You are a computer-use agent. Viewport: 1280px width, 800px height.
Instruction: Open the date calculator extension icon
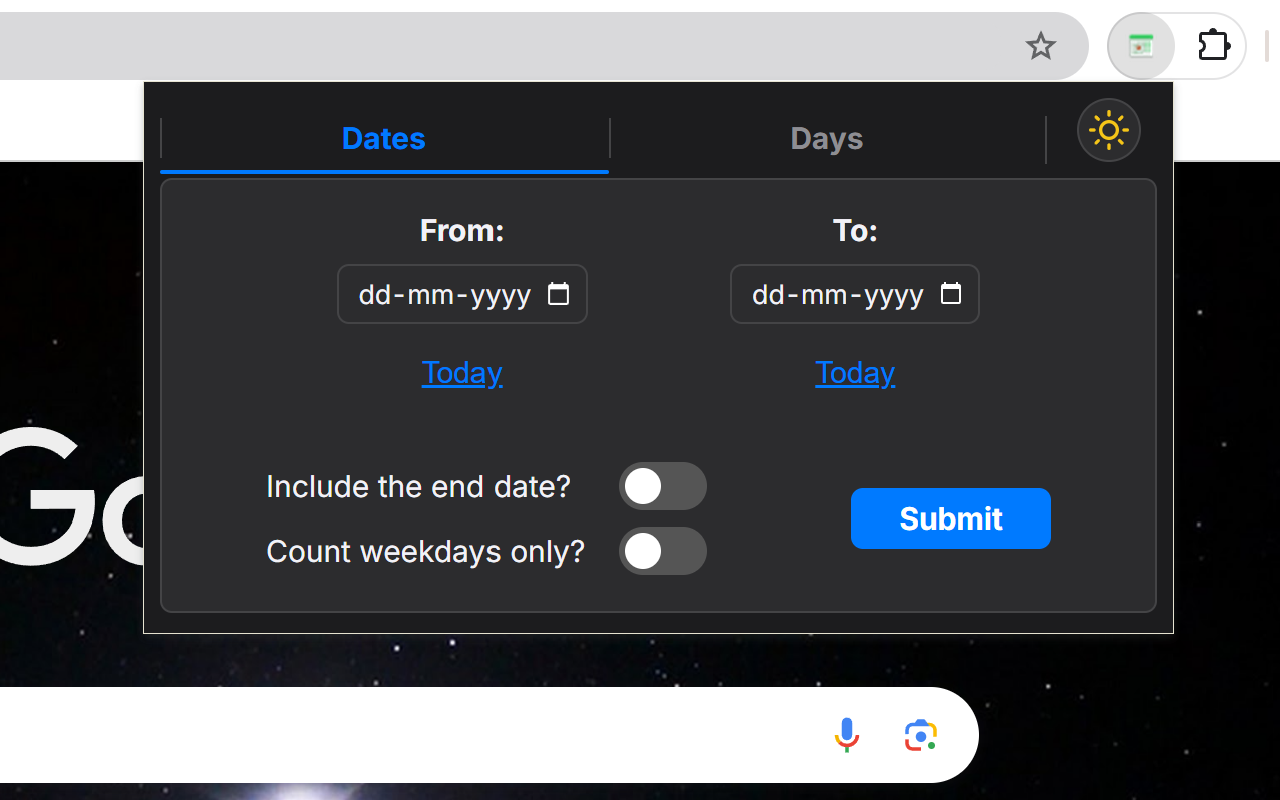coord(1140,45)
